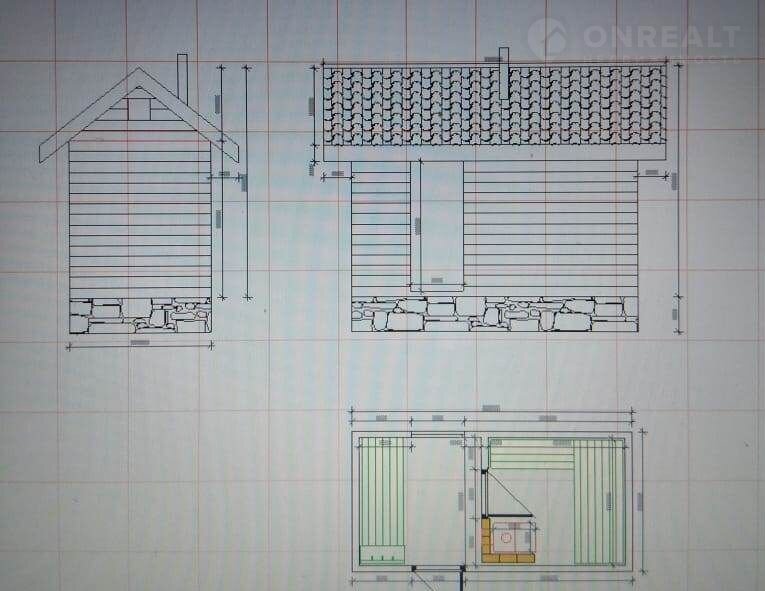Select the chimney on the gable-end elevation
The image size is (765, 591).
tap(183, 72)
